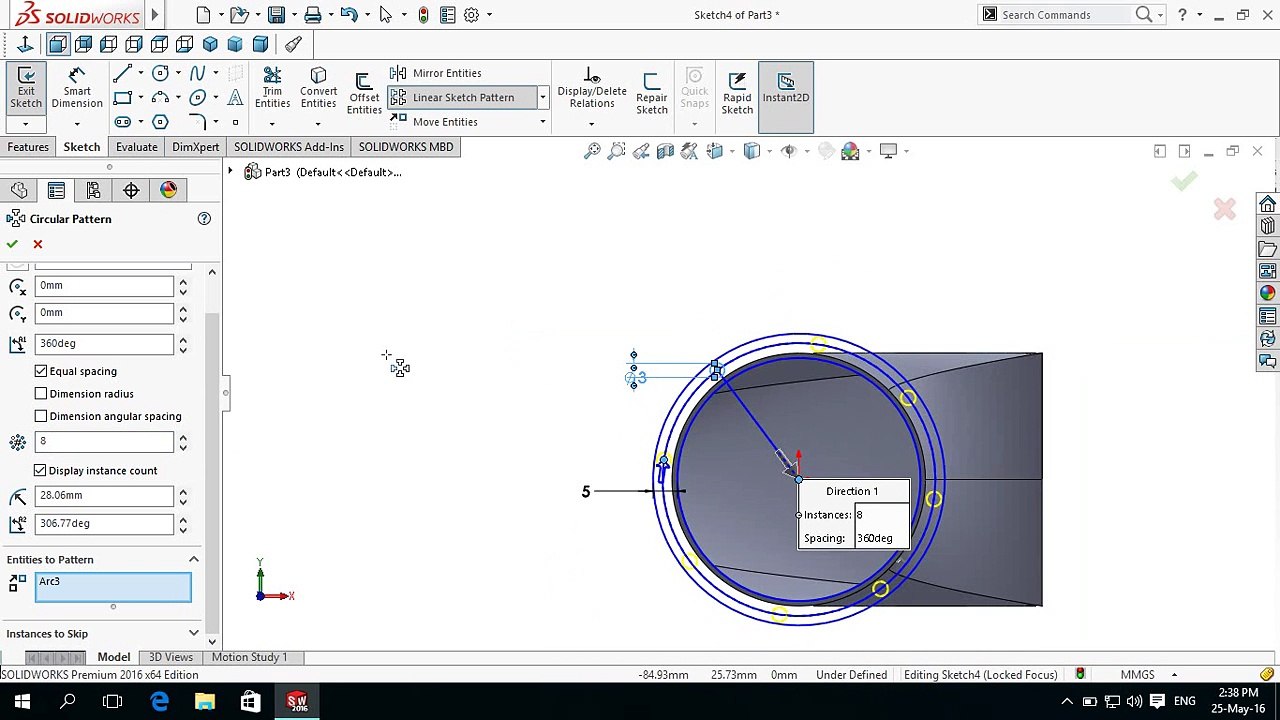Toggle Display instance count checkbox
The image size is (1280, 720).
(40, 470)
